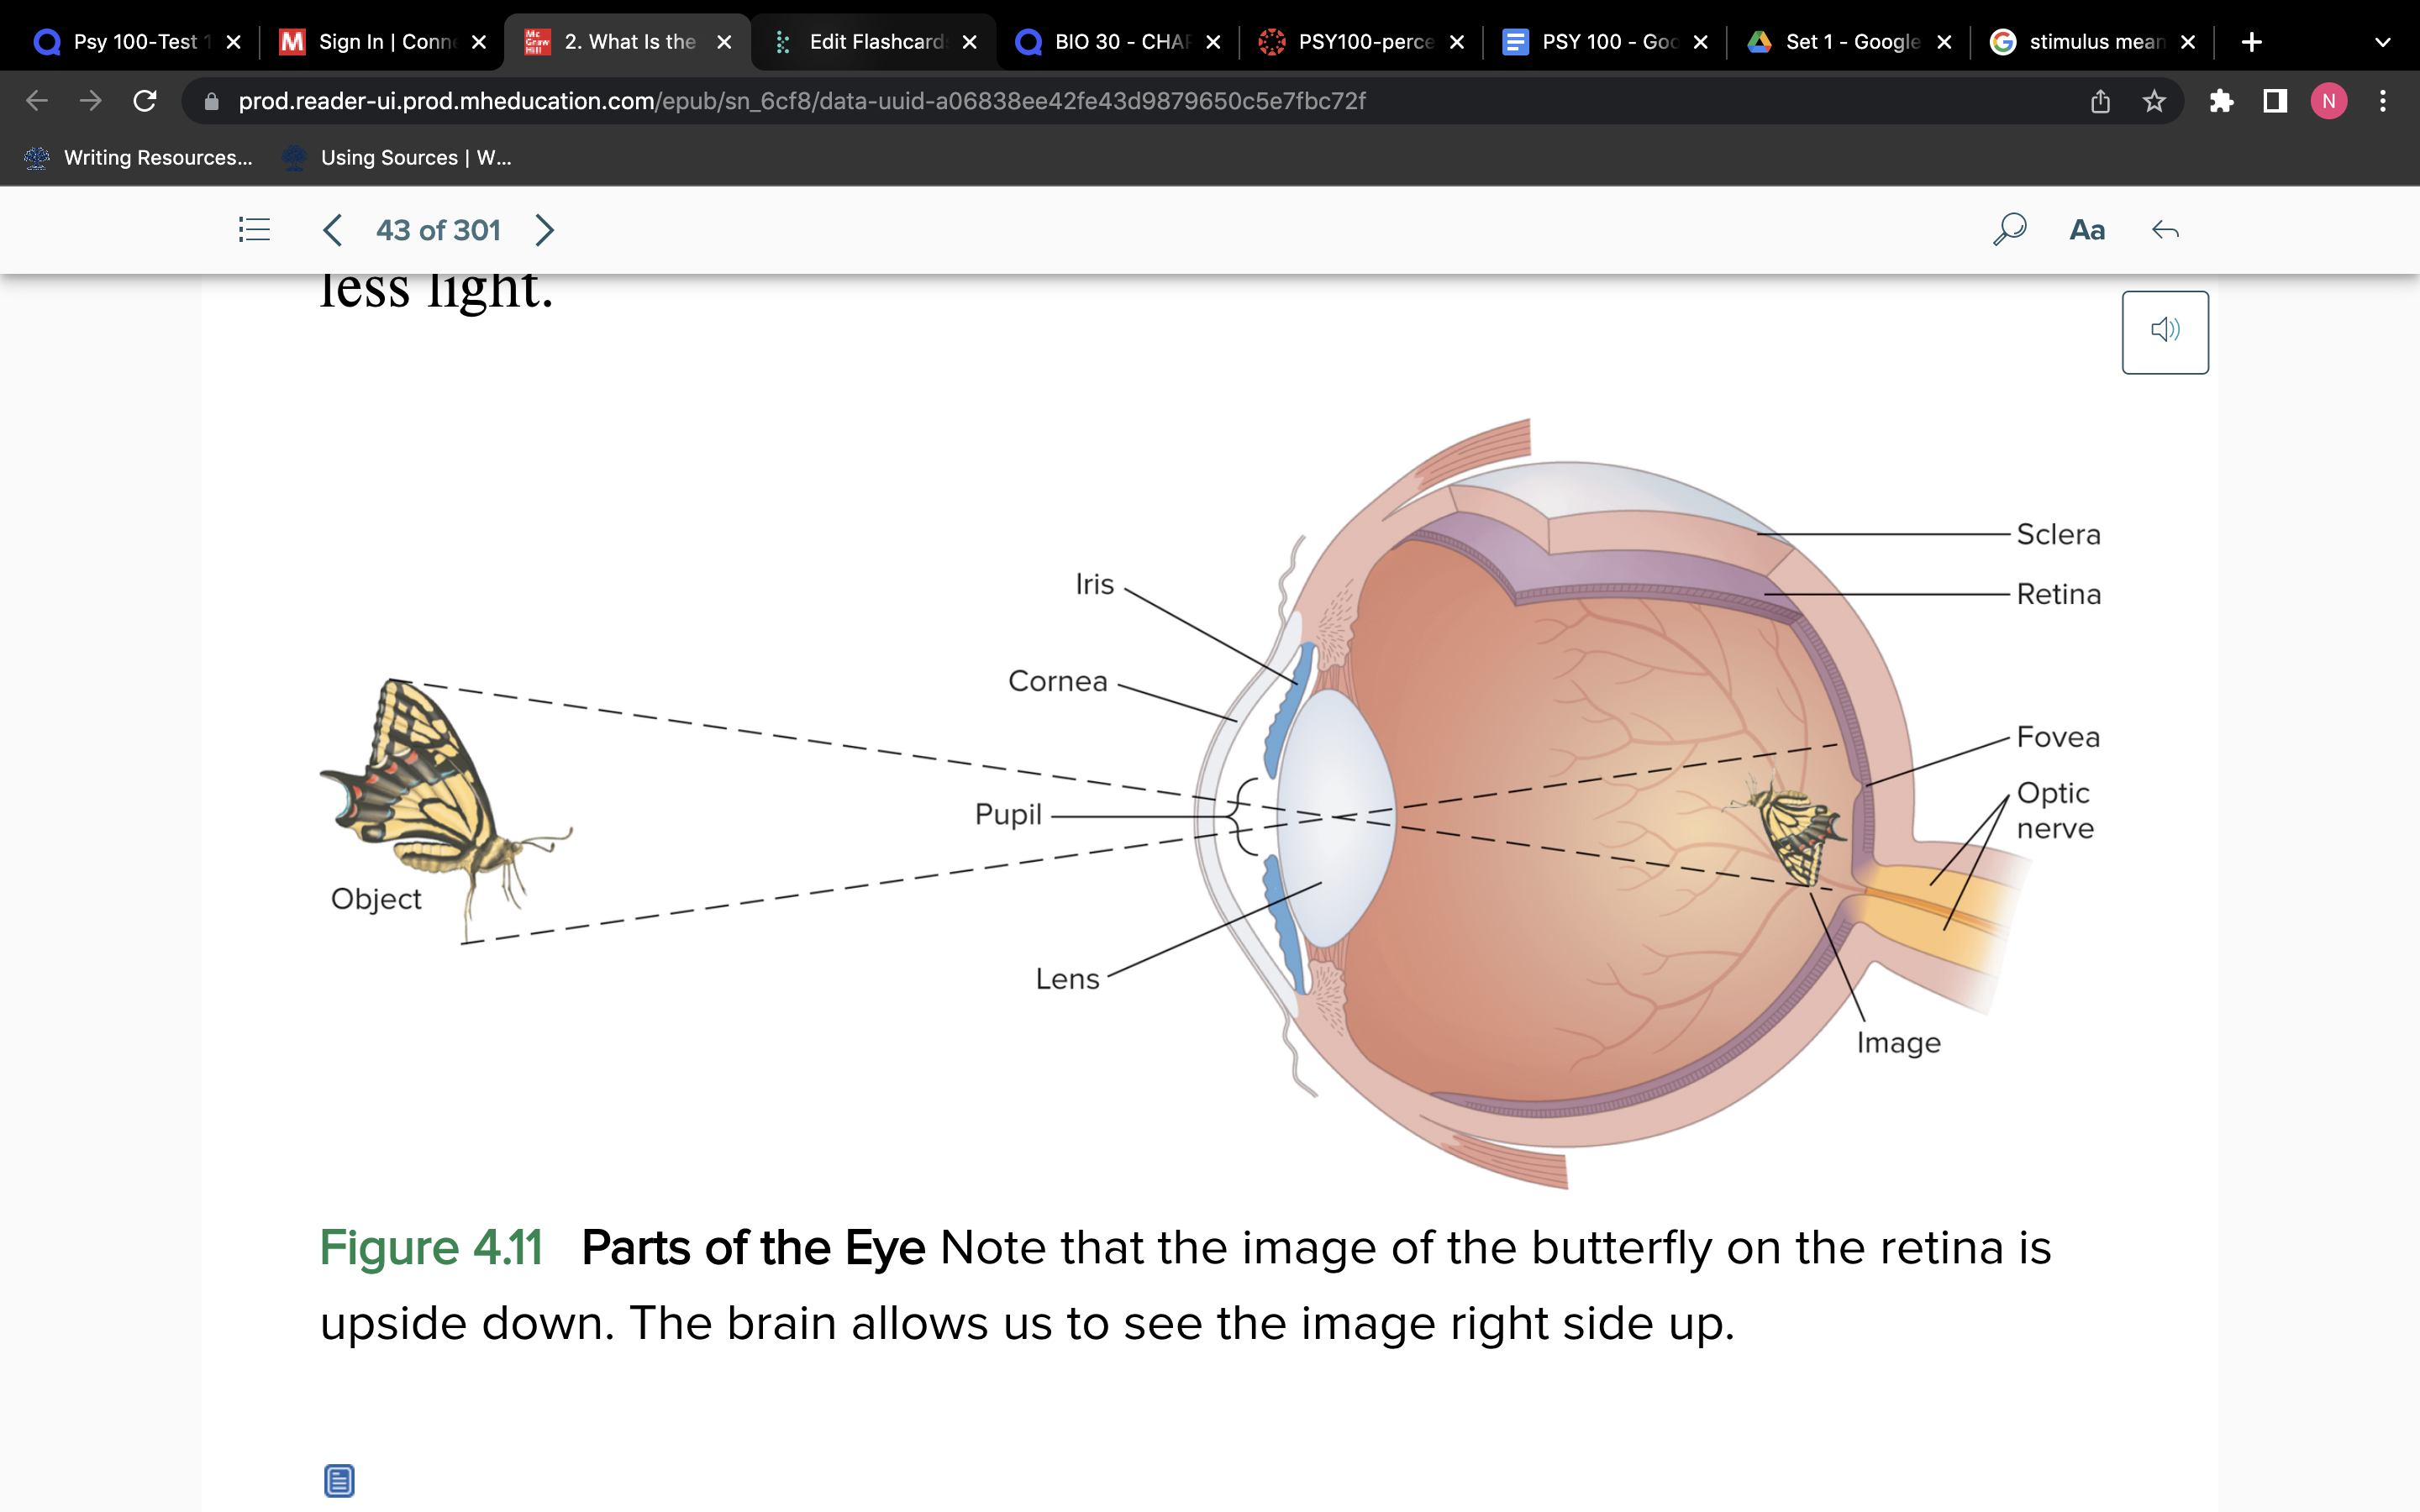Viewport: 2420px width, 1512px height.
Task: Click the page content footnote icon
Action: coord(339,1479)
